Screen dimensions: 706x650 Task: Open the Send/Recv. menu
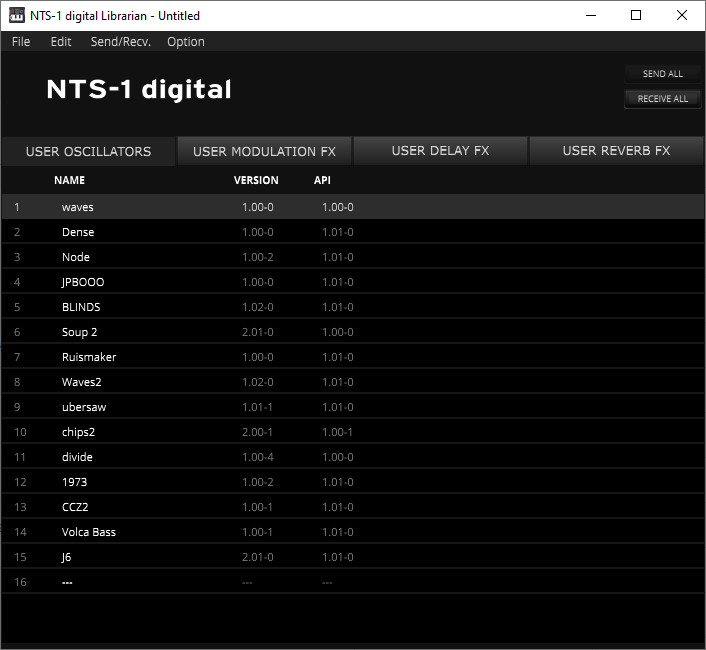[x=121, y=42]
